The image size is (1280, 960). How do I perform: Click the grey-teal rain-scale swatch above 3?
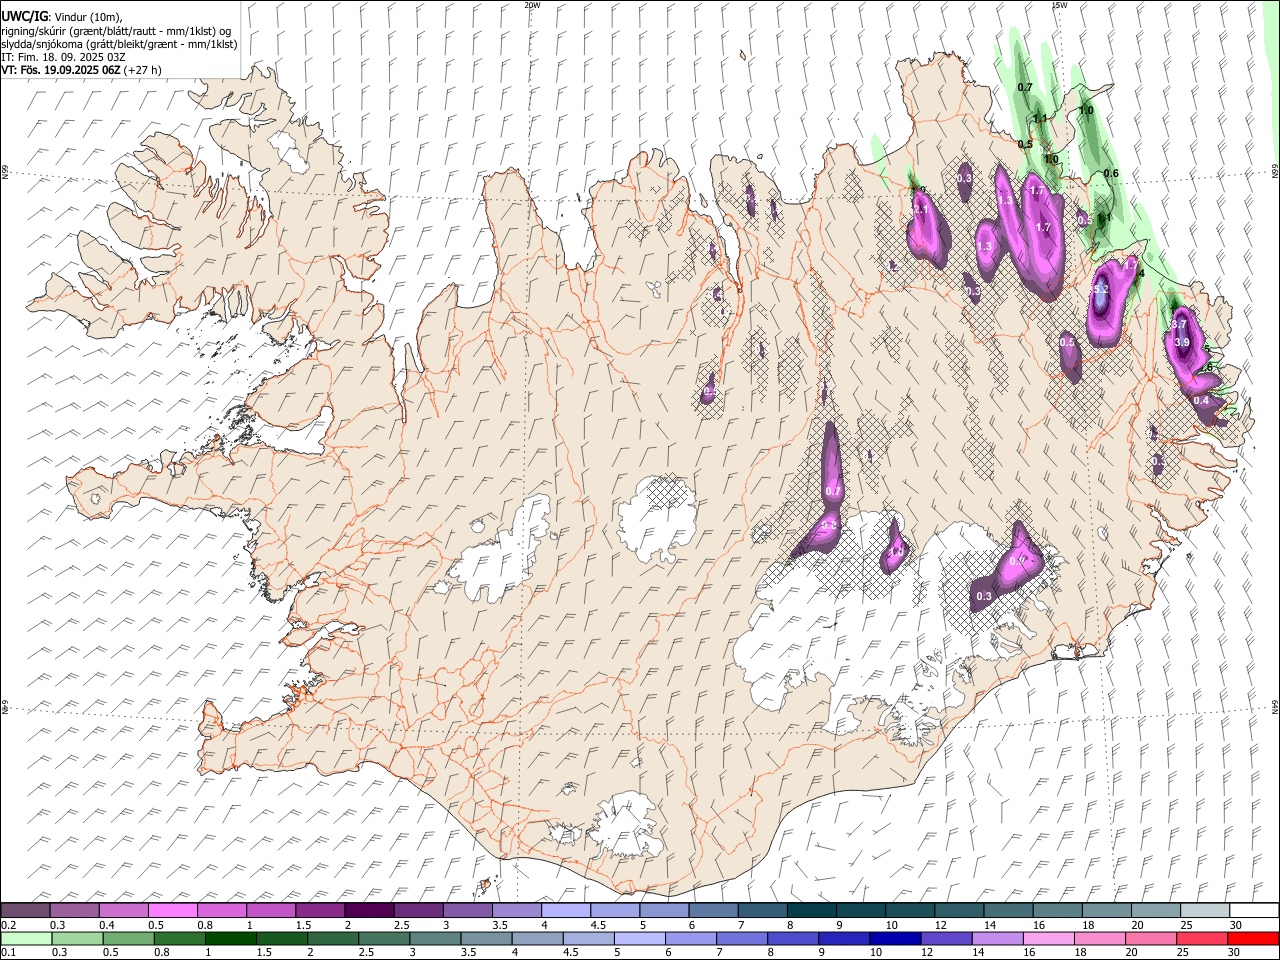point(435,938)
